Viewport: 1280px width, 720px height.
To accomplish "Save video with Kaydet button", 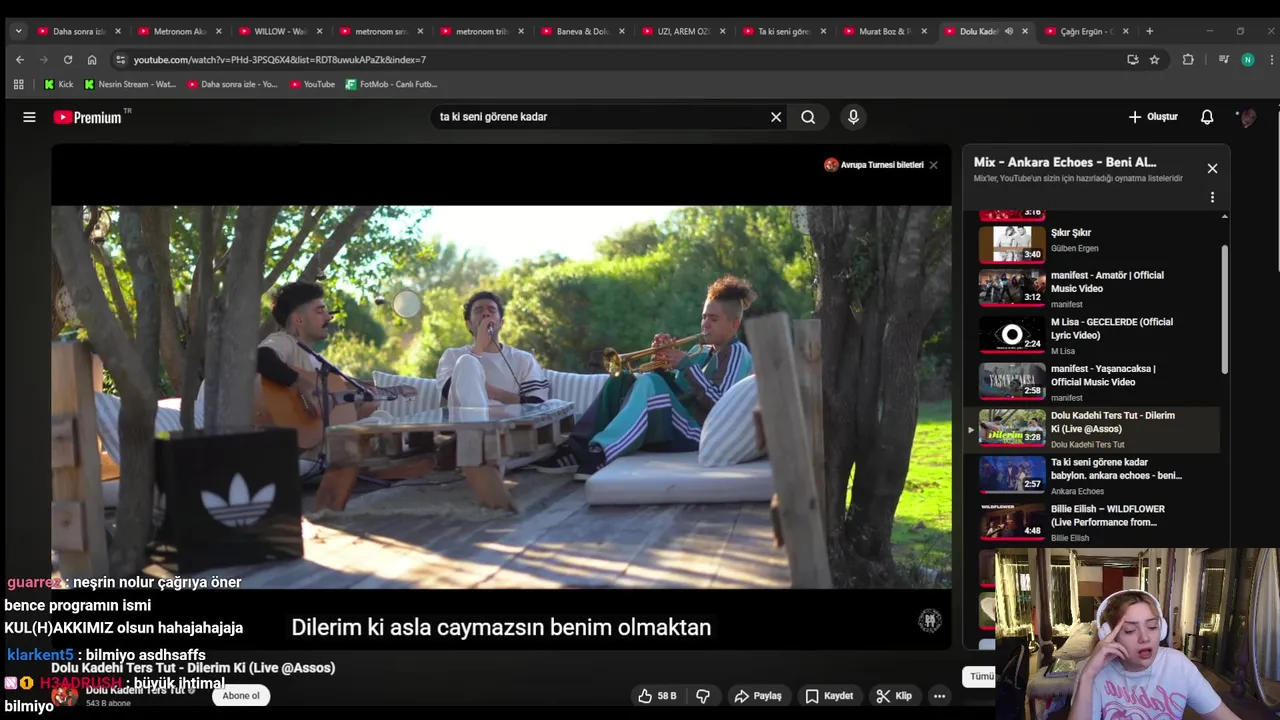I will pos(829,696).
